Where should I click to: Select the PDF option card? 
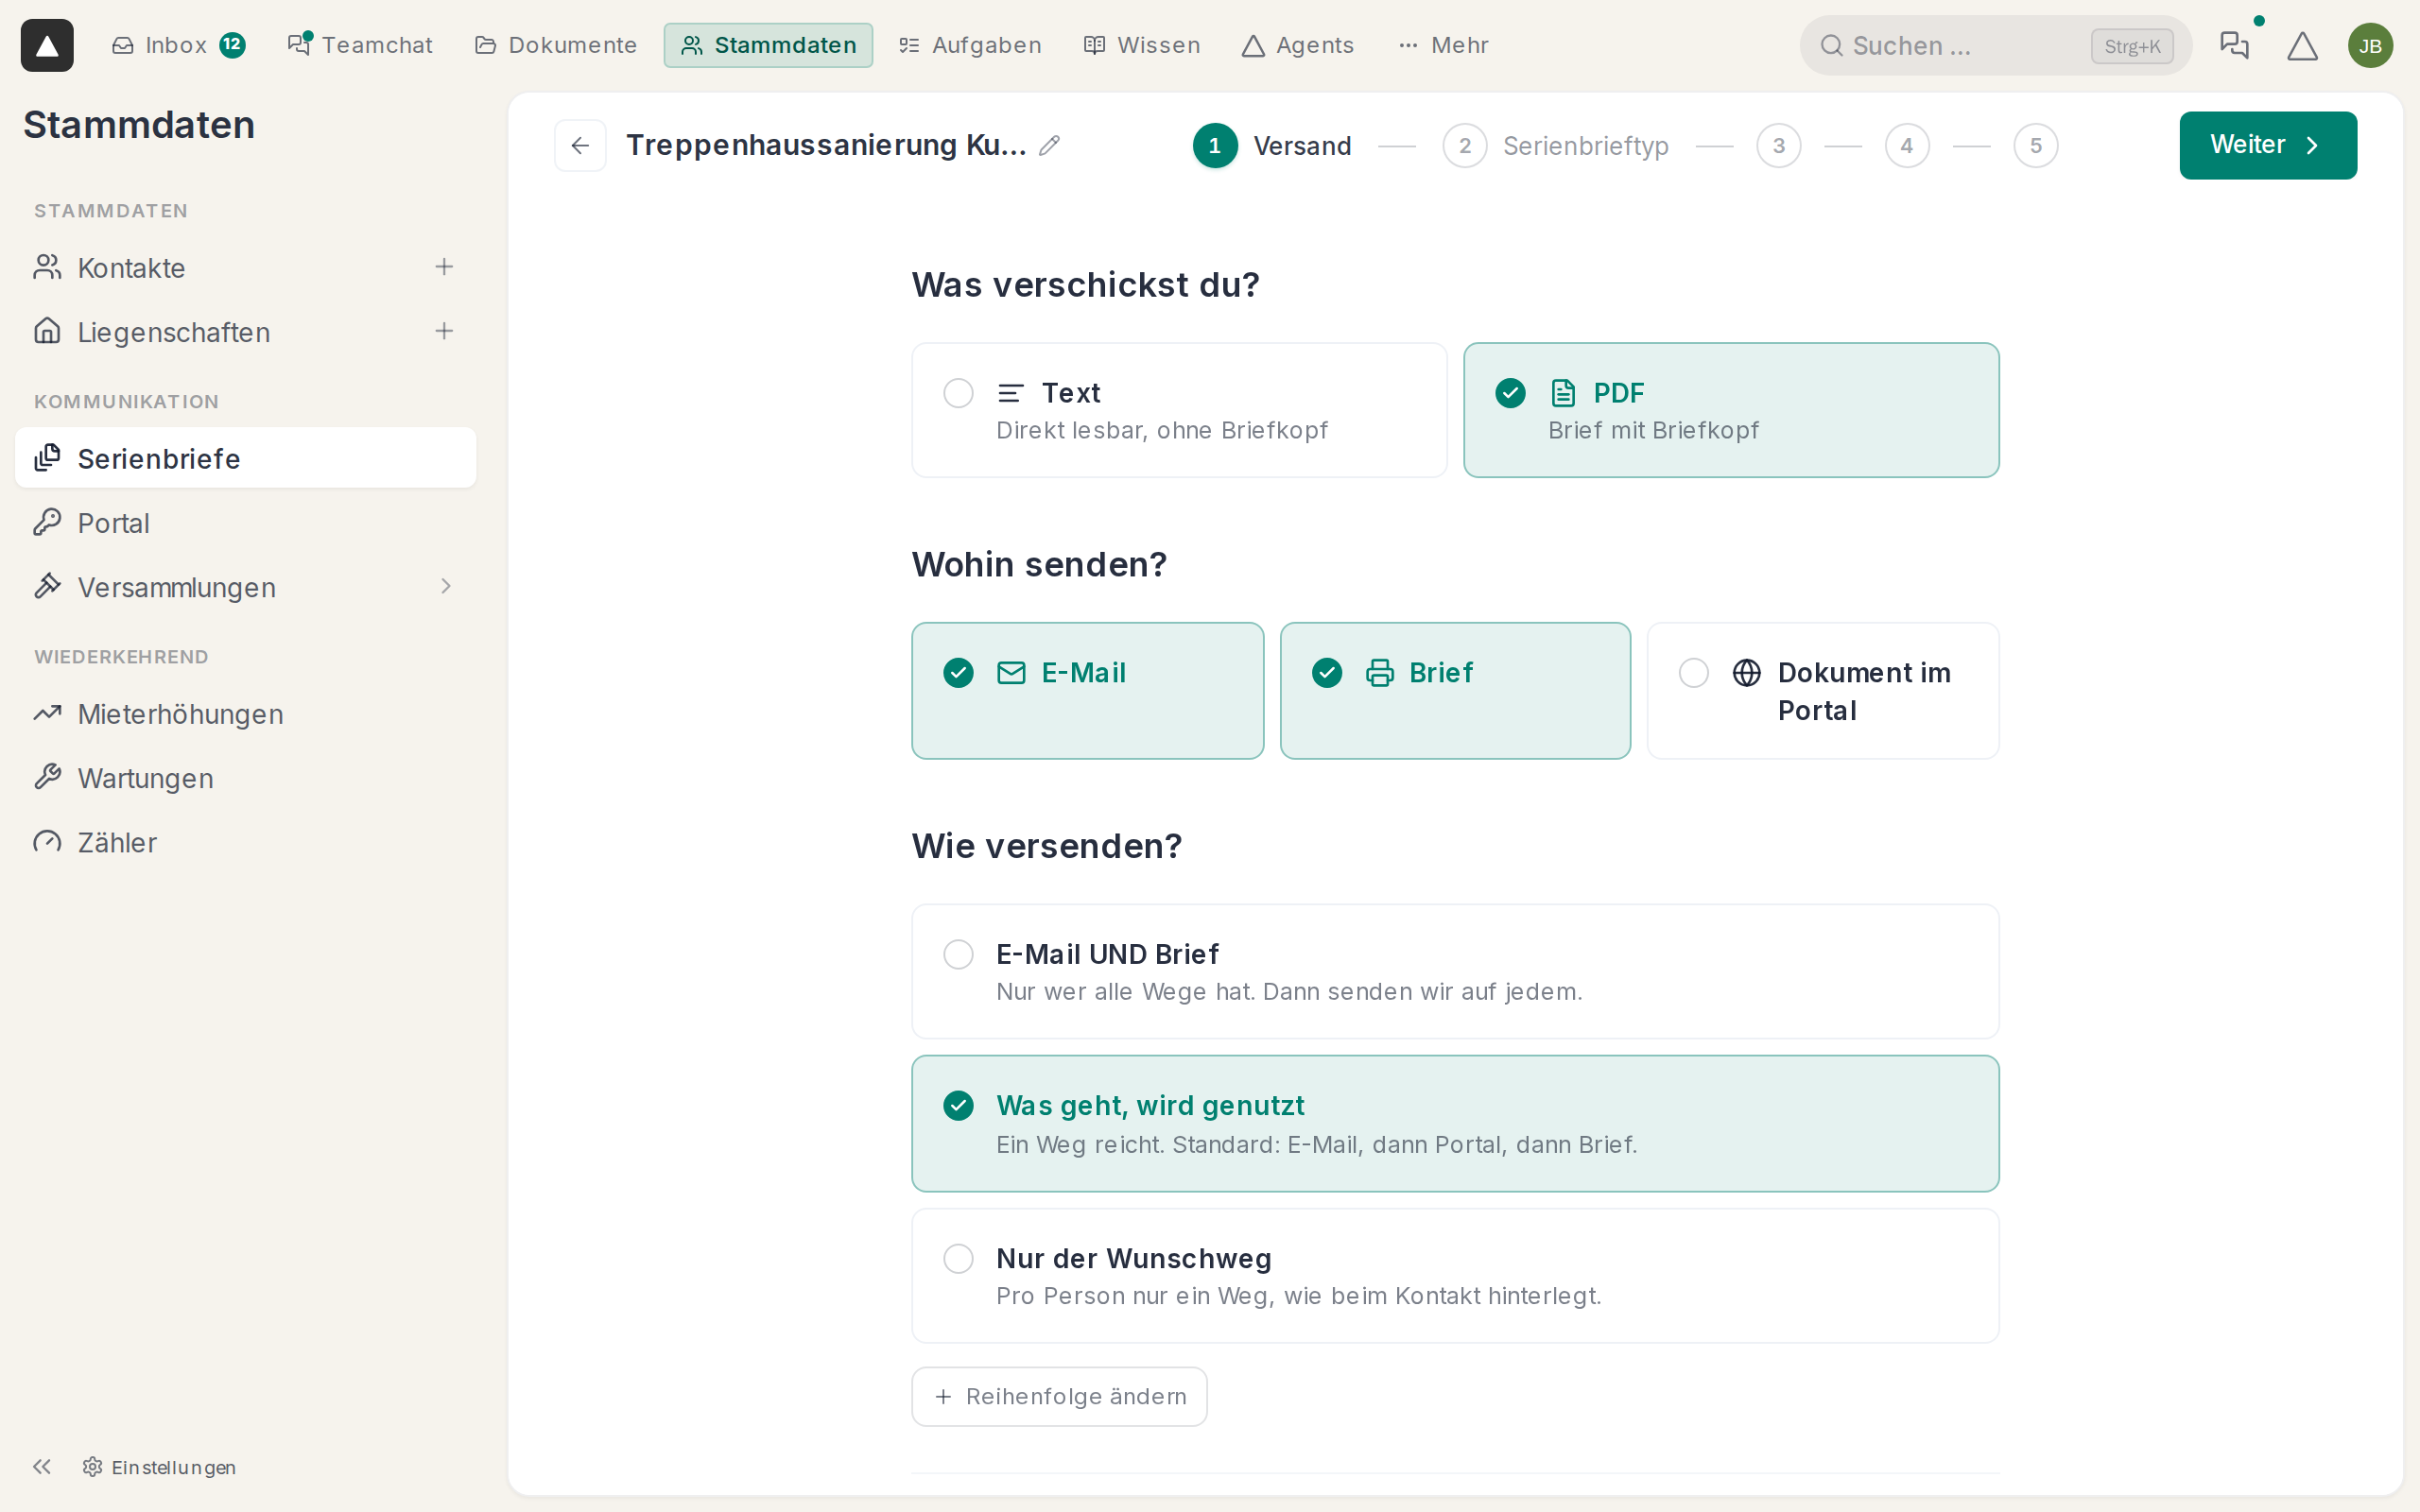tap(1731, 410)
